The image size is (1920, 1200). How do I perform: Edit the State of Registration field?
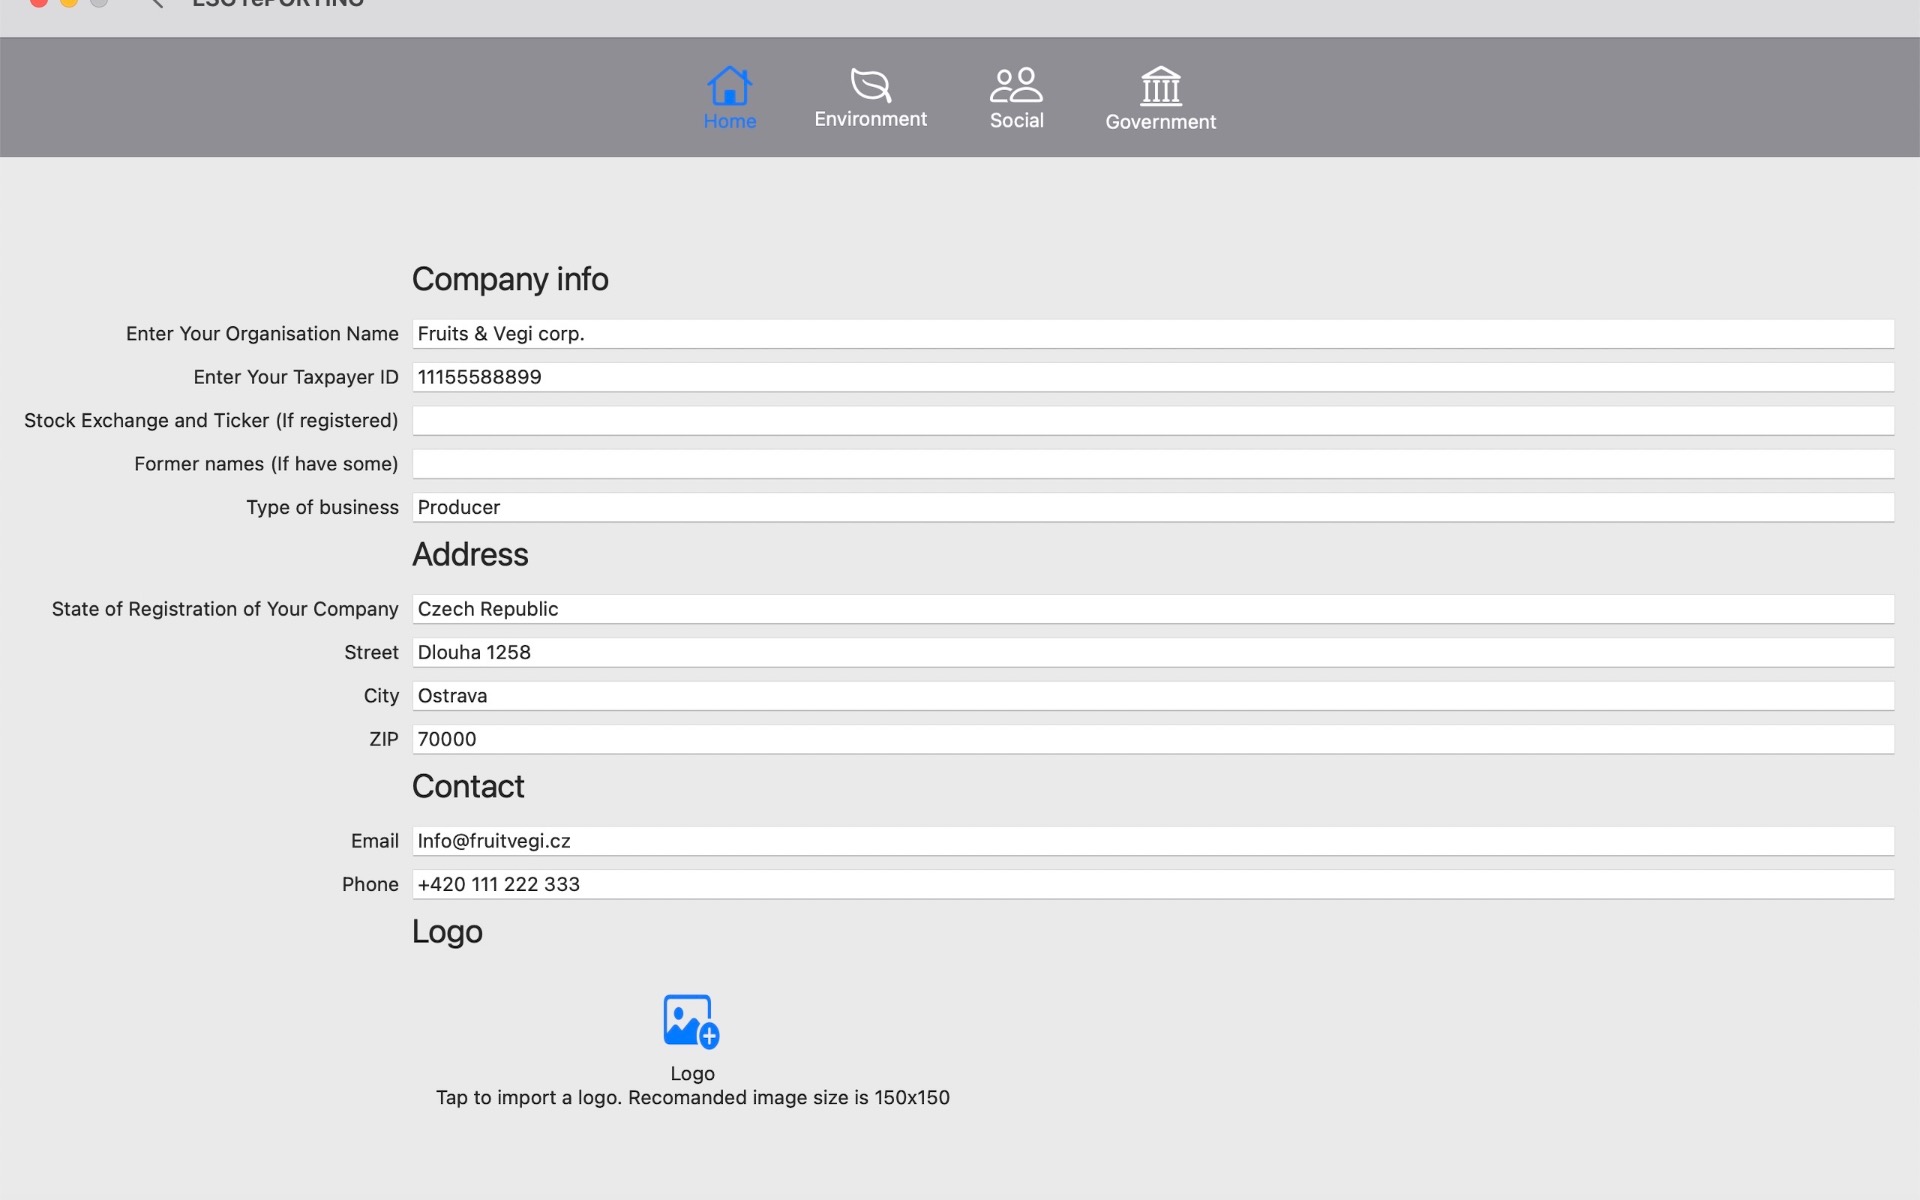tap(1152, 609)
